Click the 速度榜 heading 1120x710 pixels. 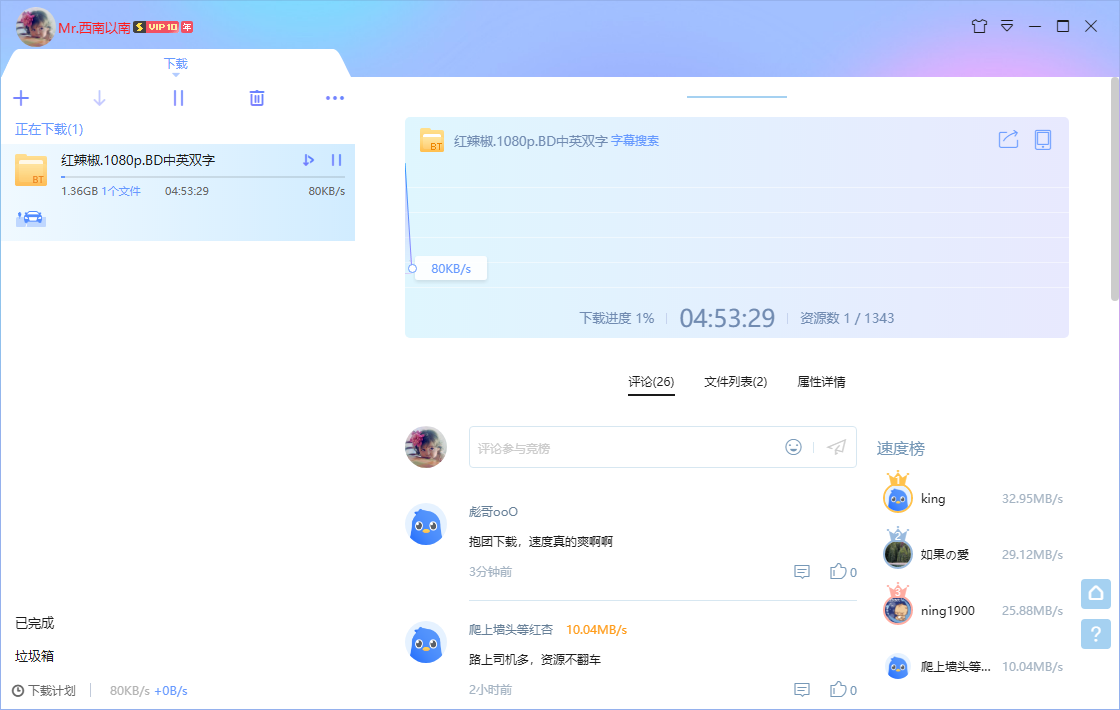click(901, 449)
